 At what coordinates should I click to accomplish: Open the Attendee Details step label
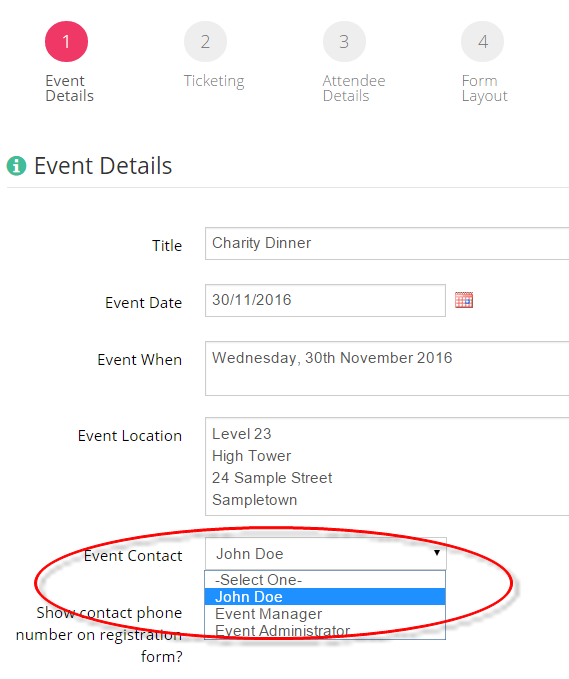[x=354, y=88]
